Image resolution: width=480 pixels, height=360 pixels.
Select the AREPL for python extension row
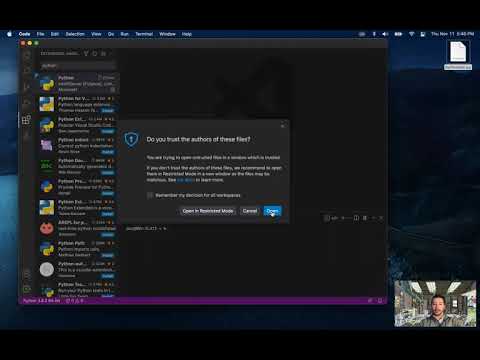77,228
